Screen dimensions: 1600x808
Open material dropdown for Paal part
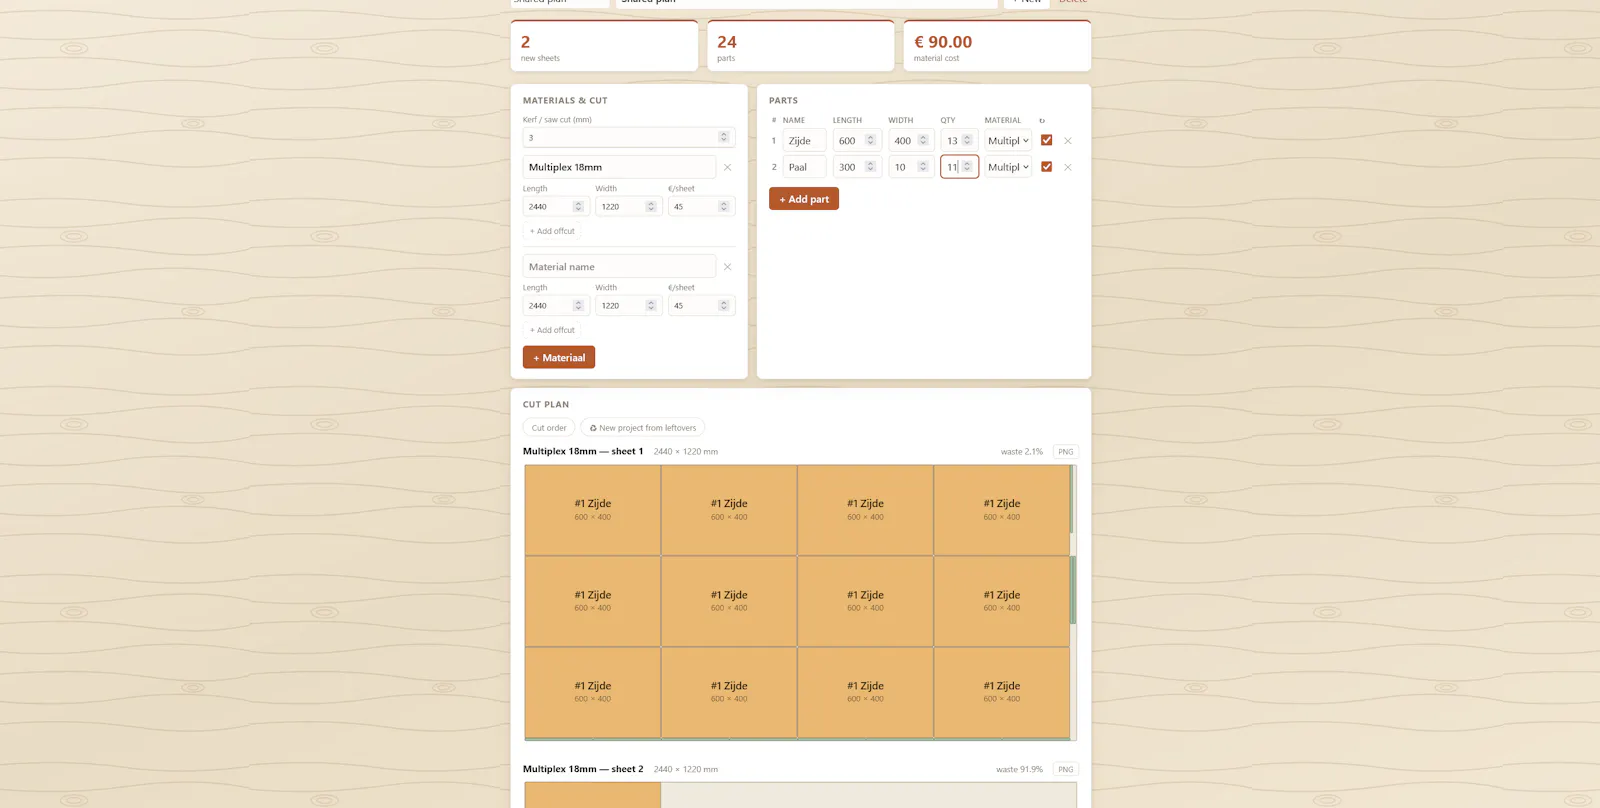tap(1008, 167)
